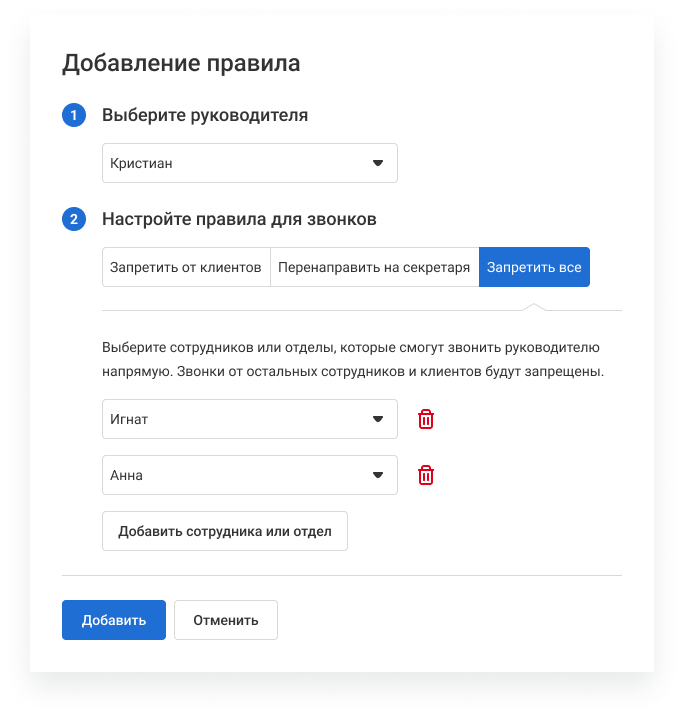This screenshot has width=684, height=717.
Task: Click the Настройте правила для звонков heading
Action: pos(239,219)
